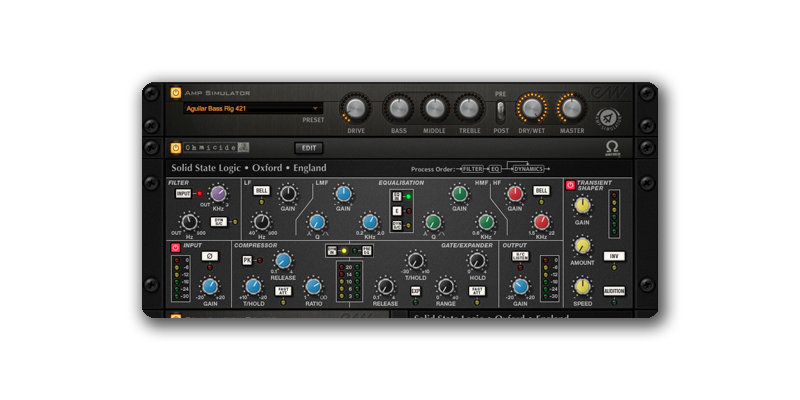
Task: Click the Omnicide module power icon
Action: tap(175, 147)
